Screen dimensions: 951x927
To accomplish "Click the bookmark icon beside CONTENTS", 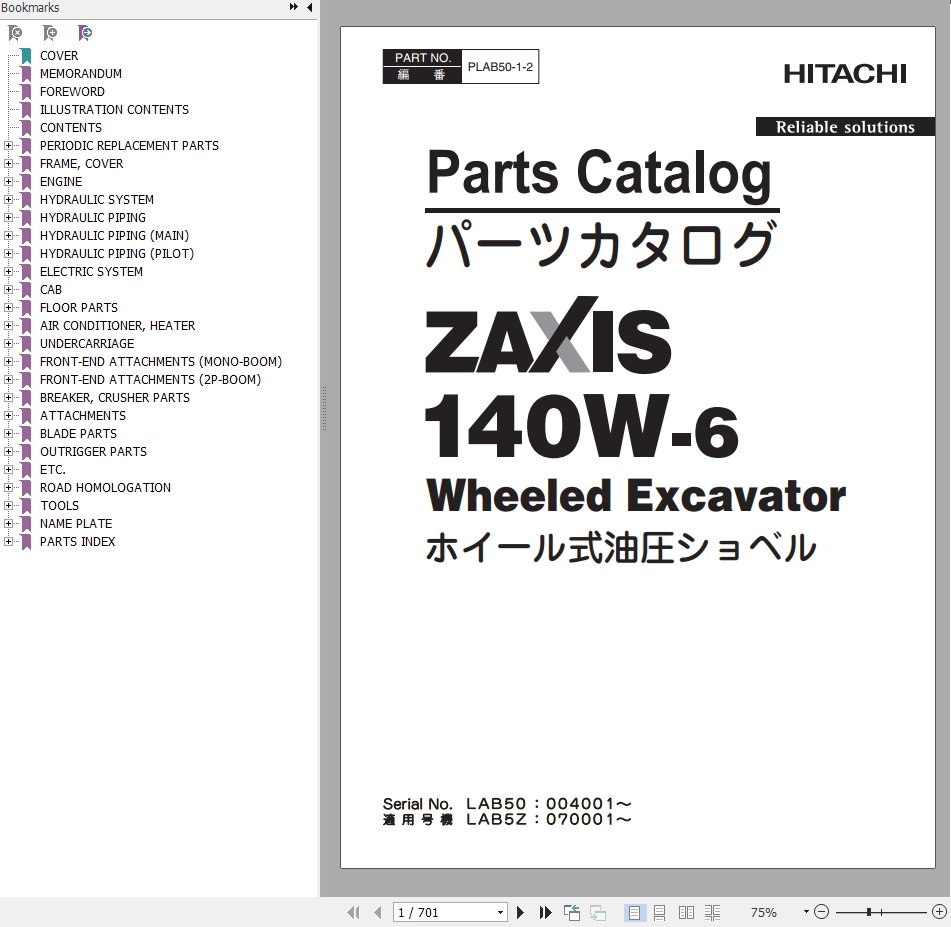I will 27,128.
